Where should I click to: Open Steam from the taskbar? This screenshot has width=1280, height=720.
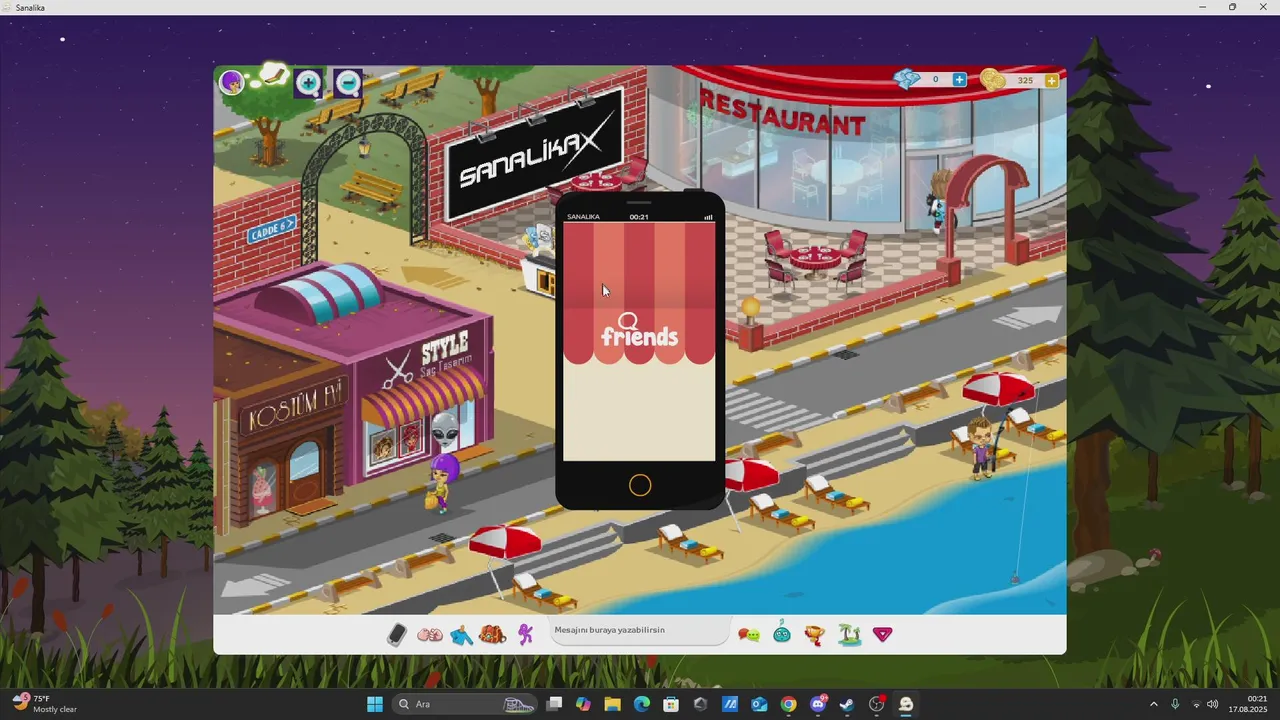[847, 704]
